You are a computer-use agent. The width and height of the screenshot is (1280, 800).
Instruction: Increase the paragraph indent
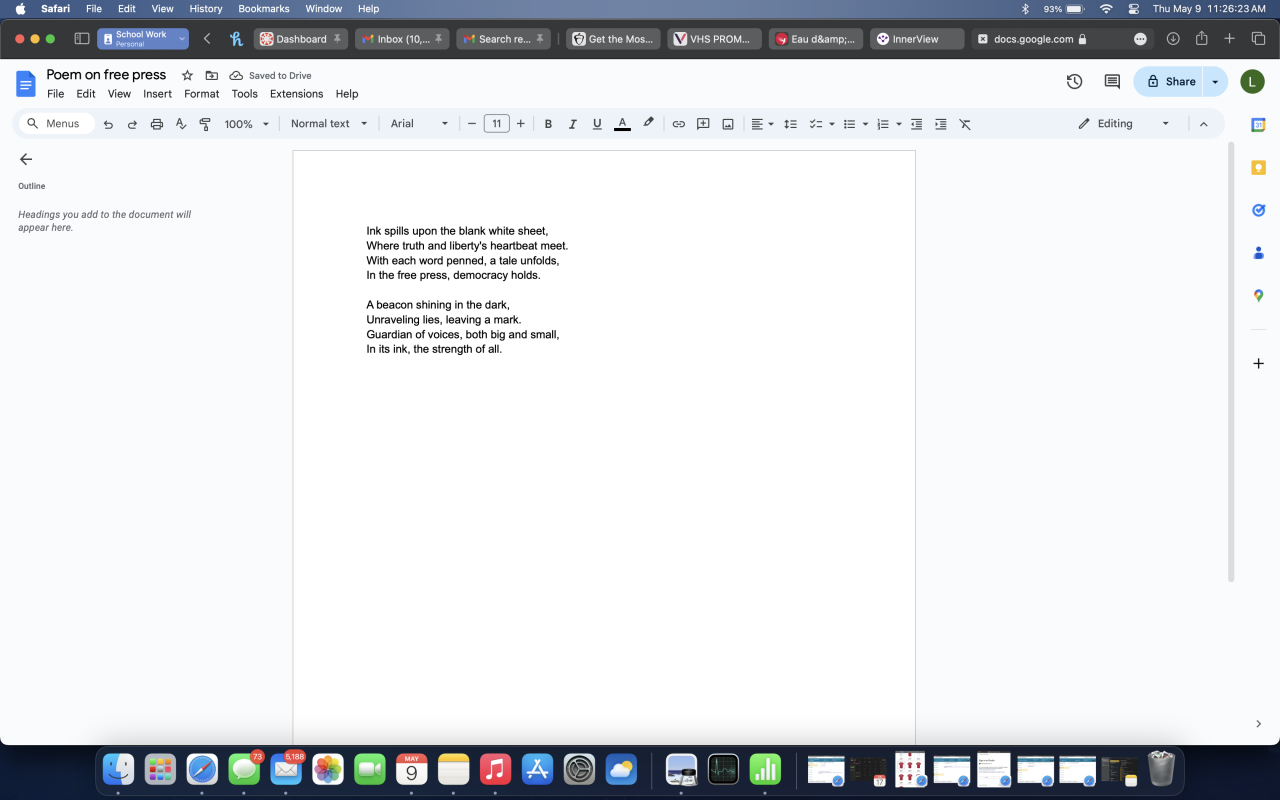[x=941, y=124]
